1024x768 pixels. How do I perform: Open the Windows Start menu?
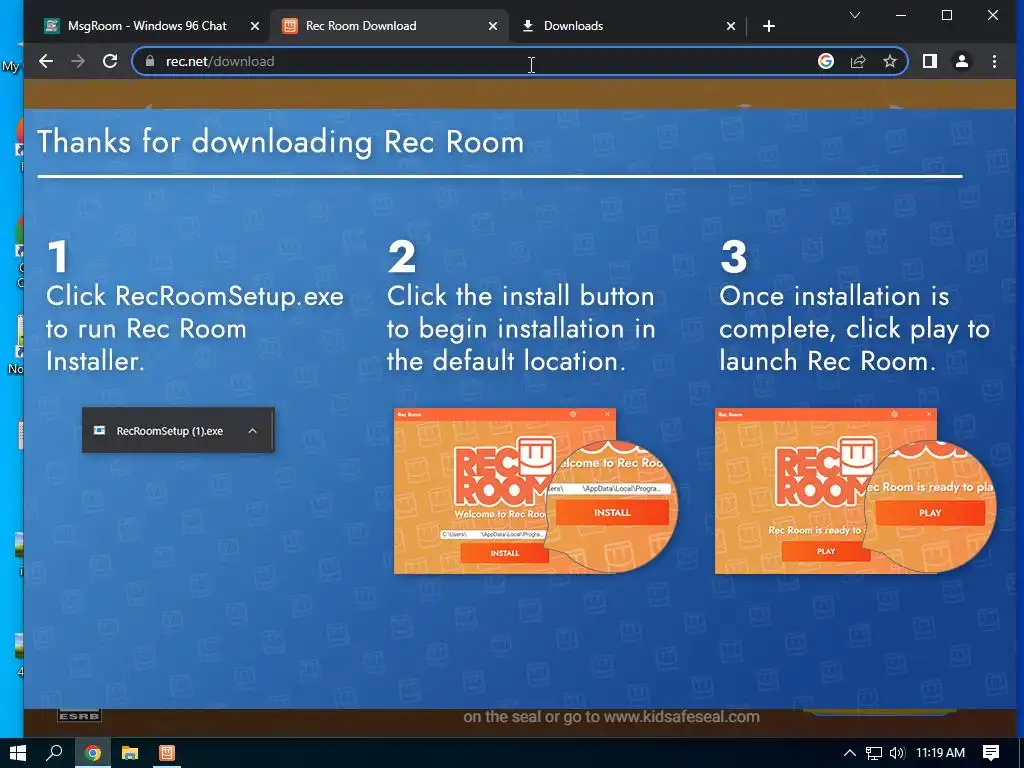[x=18, y=753]
